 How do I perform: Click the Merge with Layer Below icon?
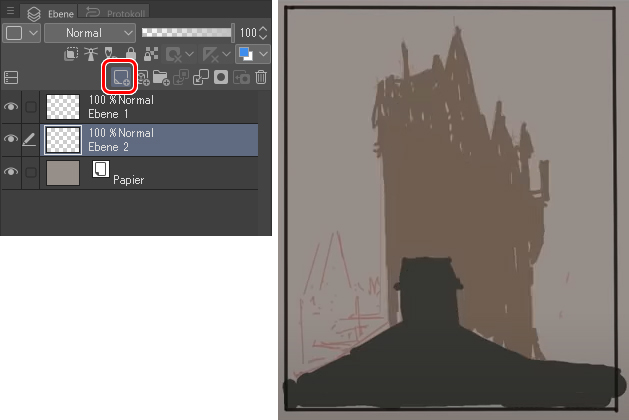tap(201, 77)
